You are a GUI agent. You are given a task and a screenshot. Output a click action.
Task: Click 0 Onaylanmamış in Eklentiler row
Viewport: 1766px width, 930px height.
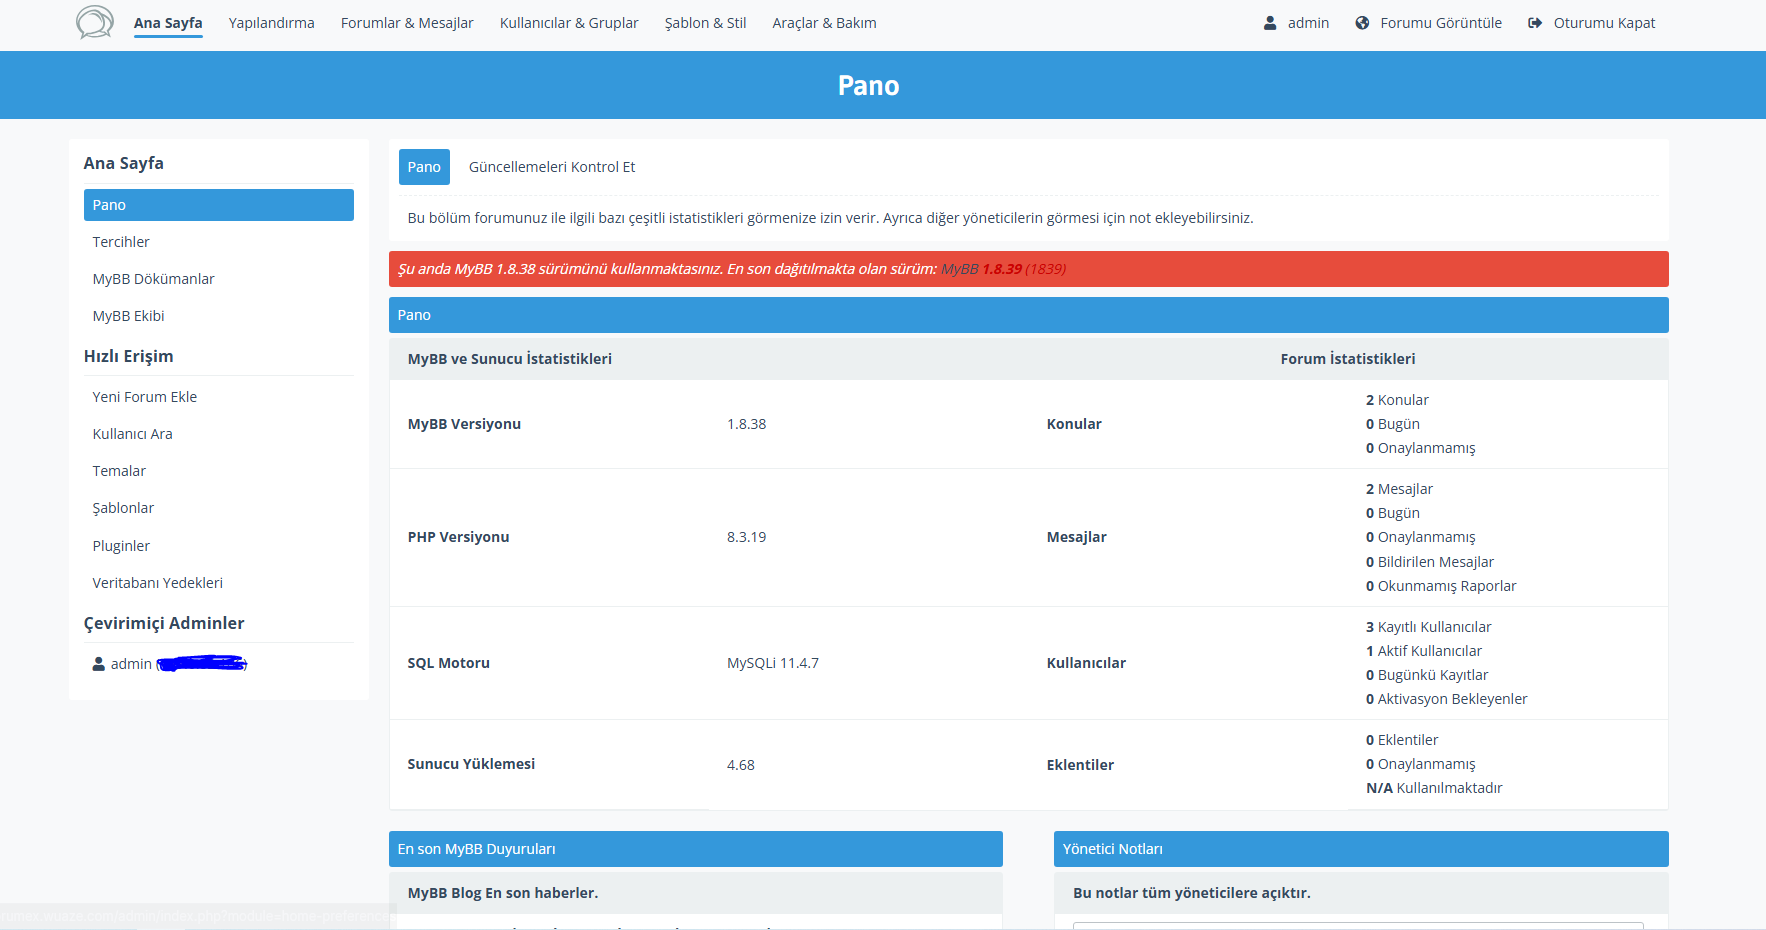(x=1421, y=764)
